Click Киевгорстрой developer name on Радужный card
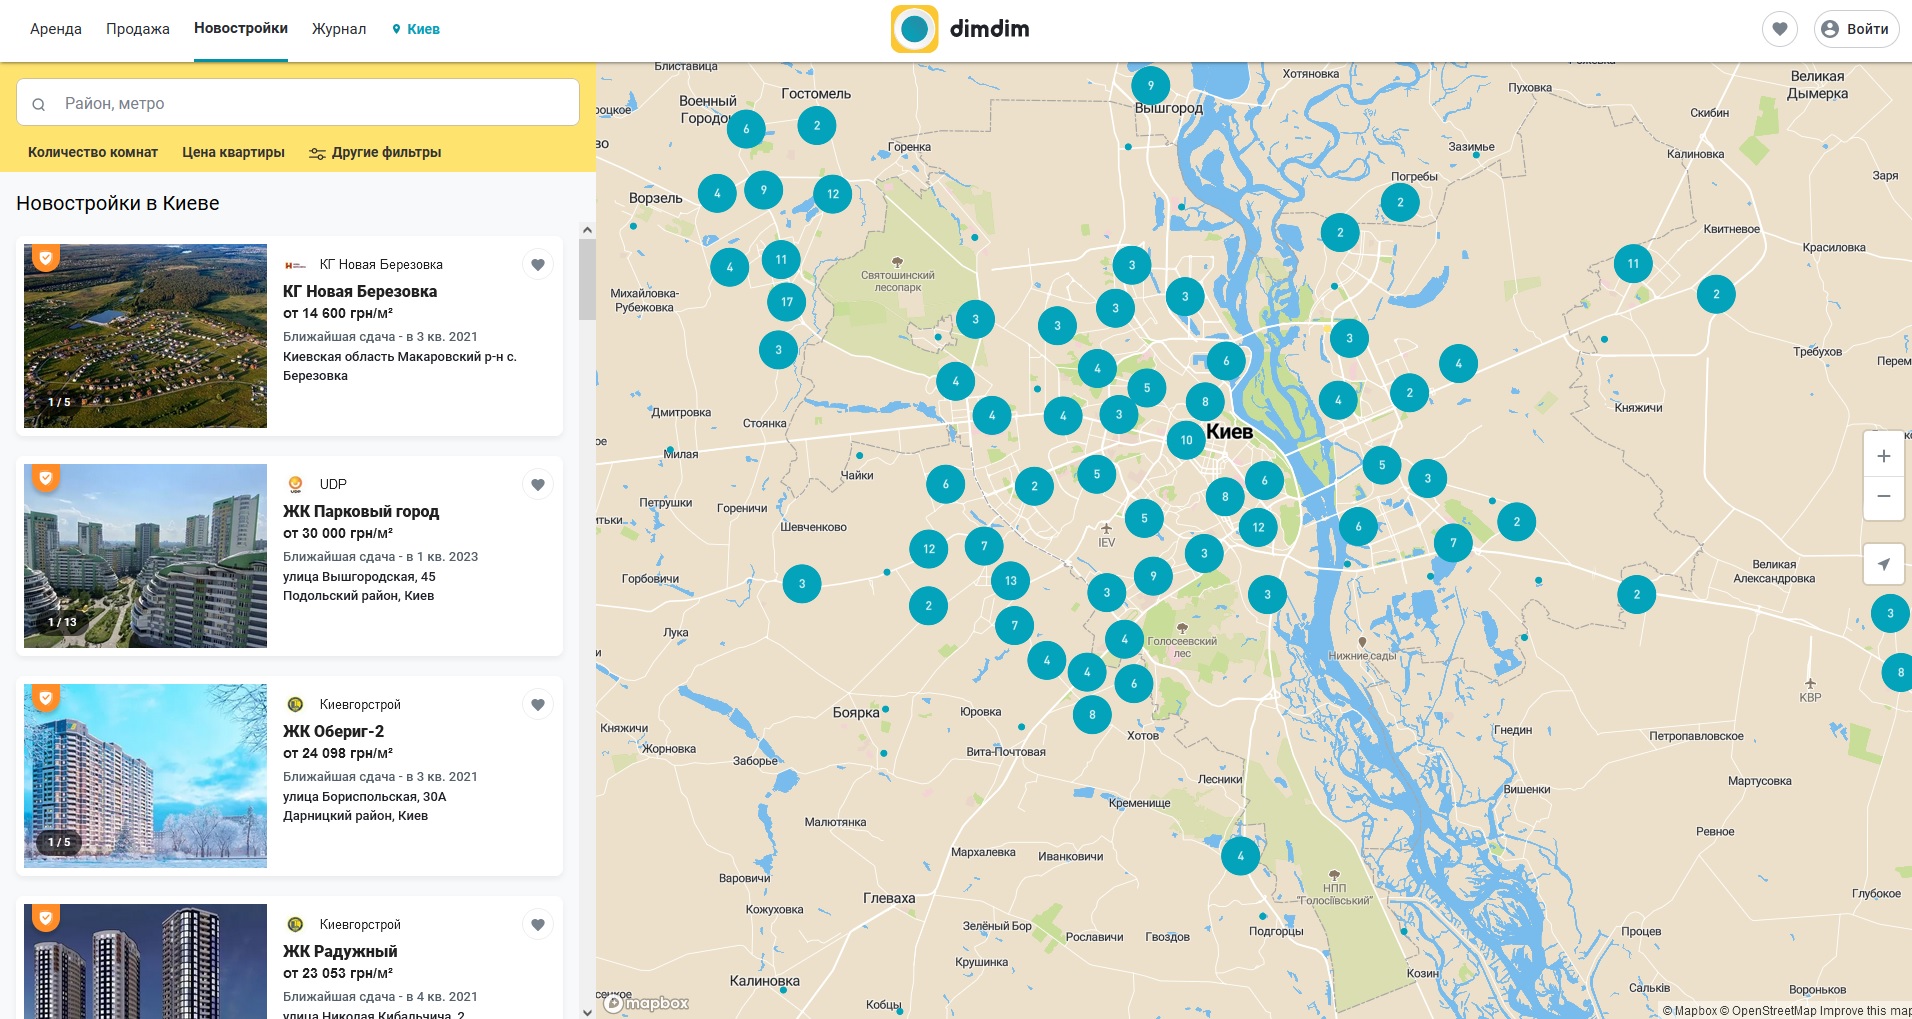Viewport: 1912px width, 1019px height. (360, 924)
